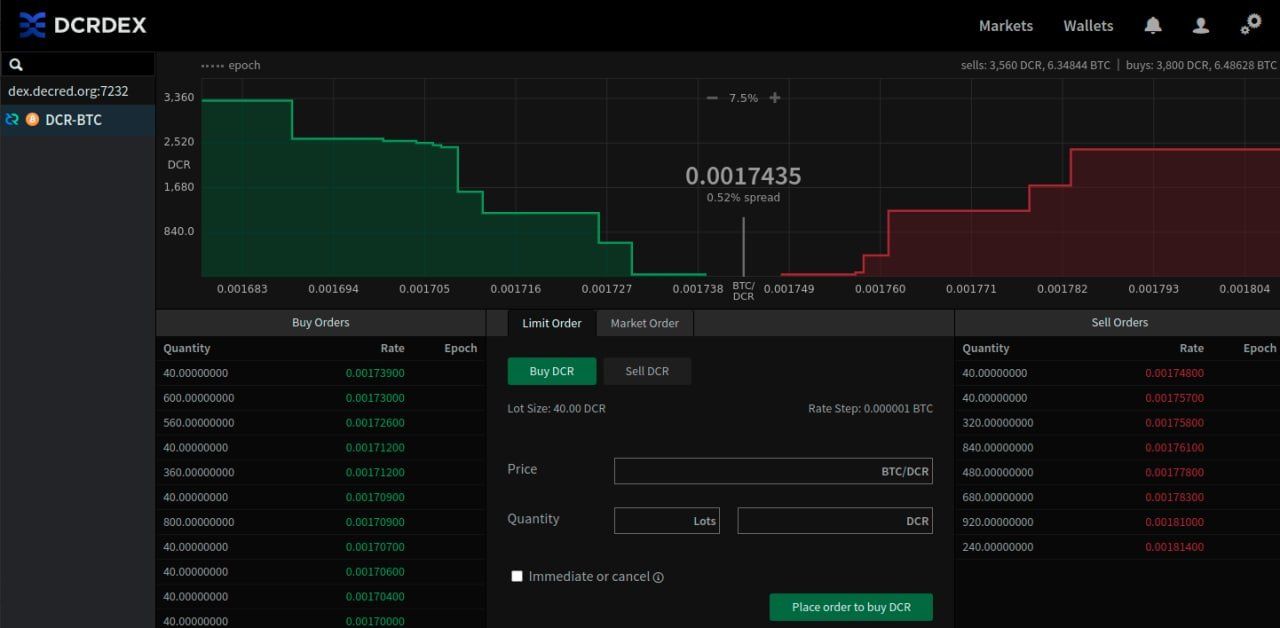Select the Sell DCR option

coord(647,371)
